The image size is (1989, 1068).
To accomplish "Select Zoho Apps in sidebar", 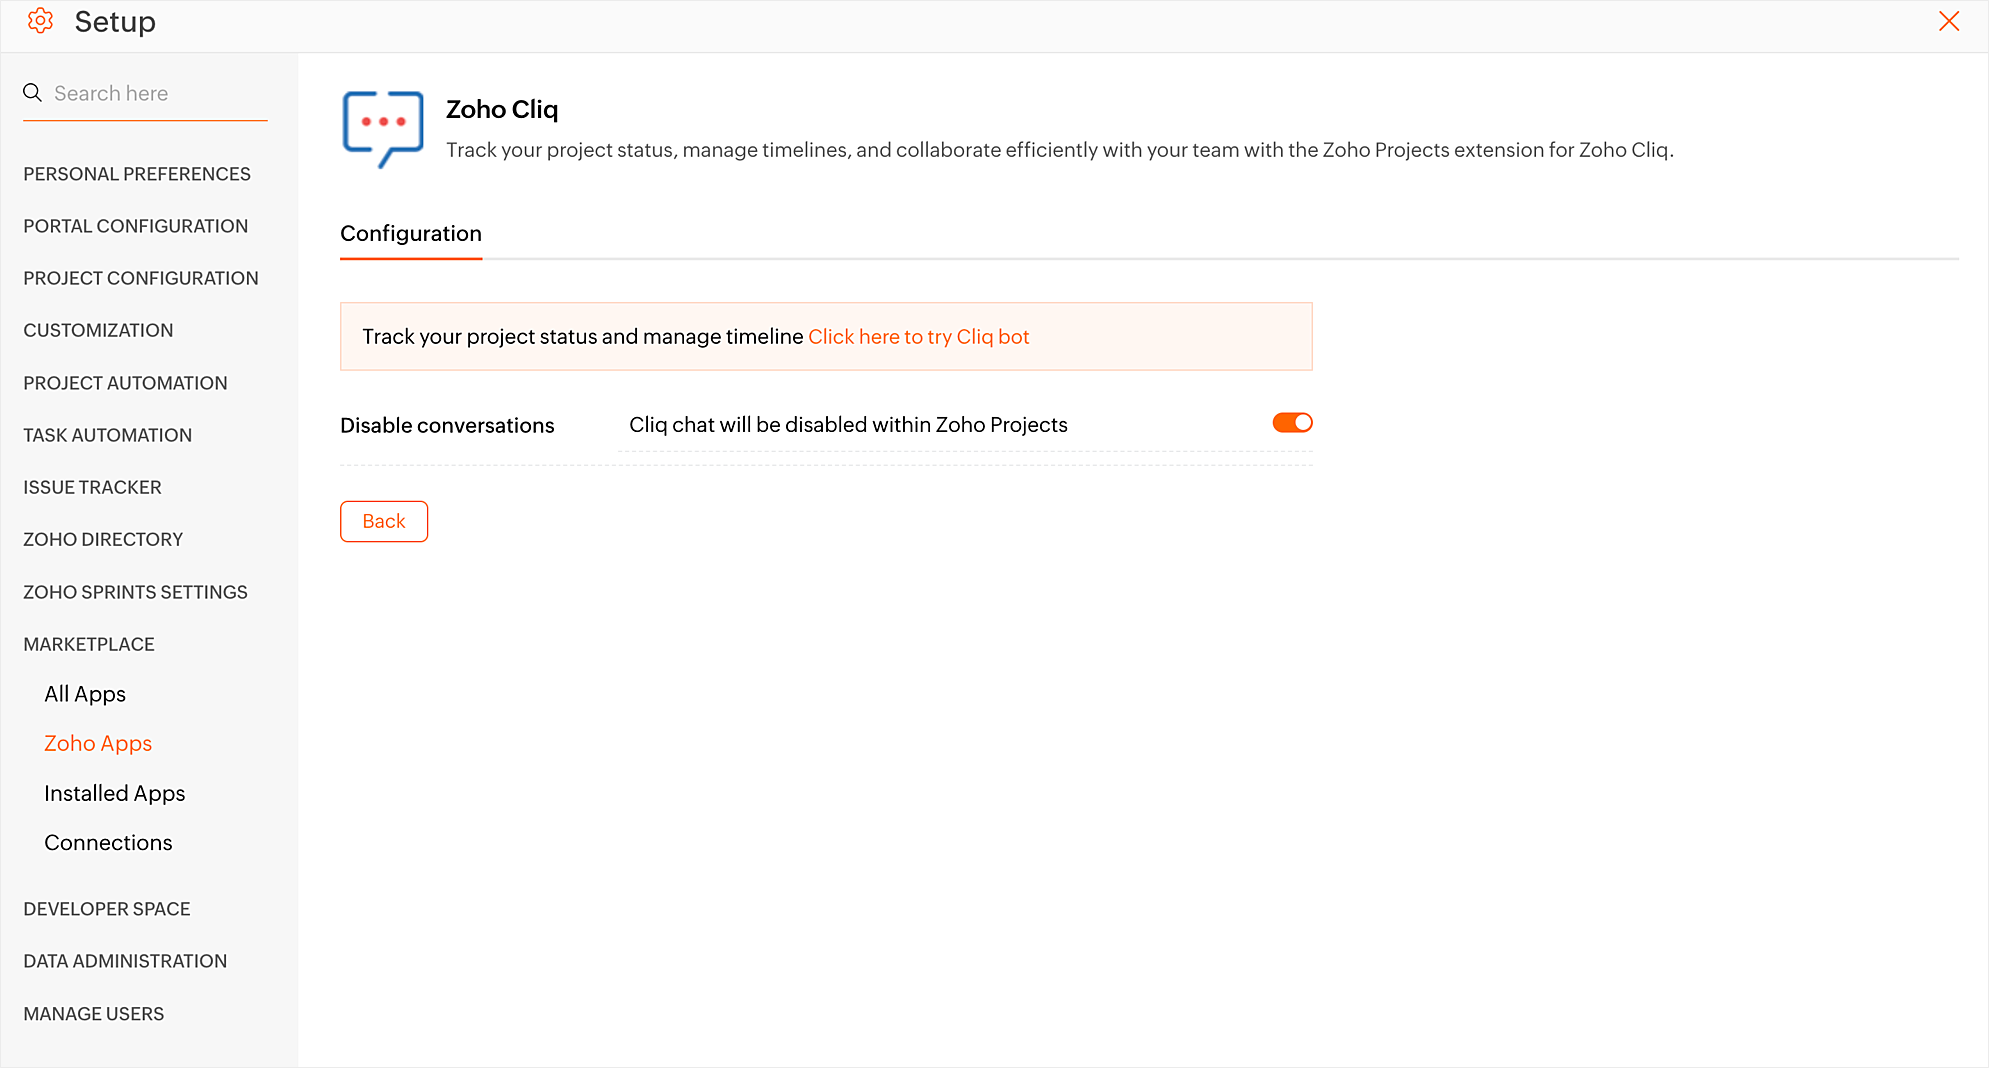I will (x=98, y=743).
